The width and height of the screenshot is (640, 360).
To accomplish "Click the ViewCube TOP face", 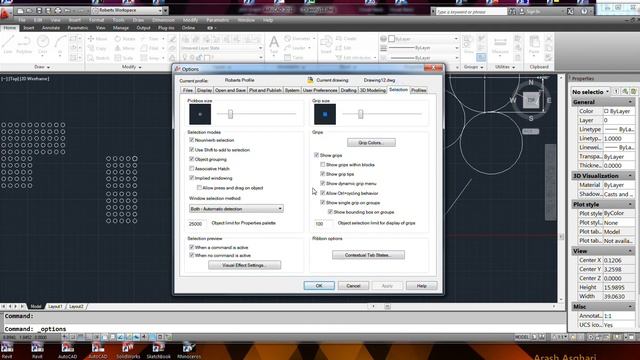I will (531, 100).
